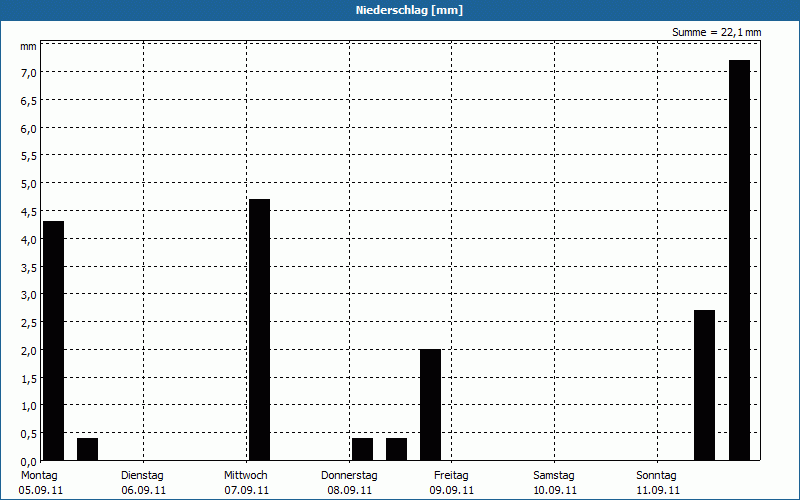Click the Mittwoch axis label
800x500 pixels.
coord(245,476)
